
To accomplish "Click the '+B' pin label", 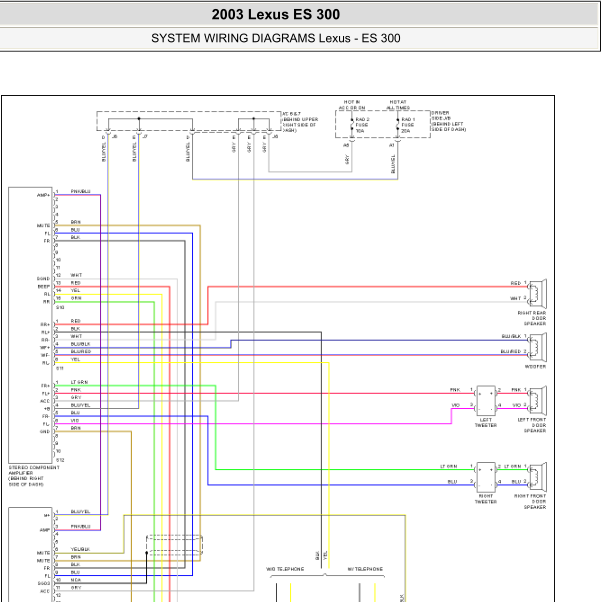I will 47,409.
